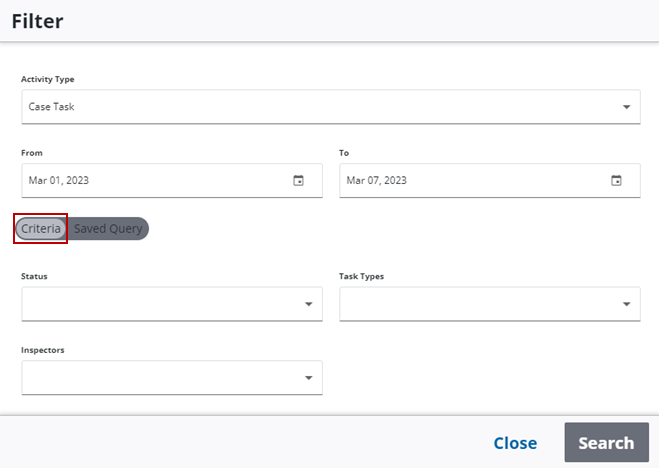Open the From date calendar picker

click(298, 181)
